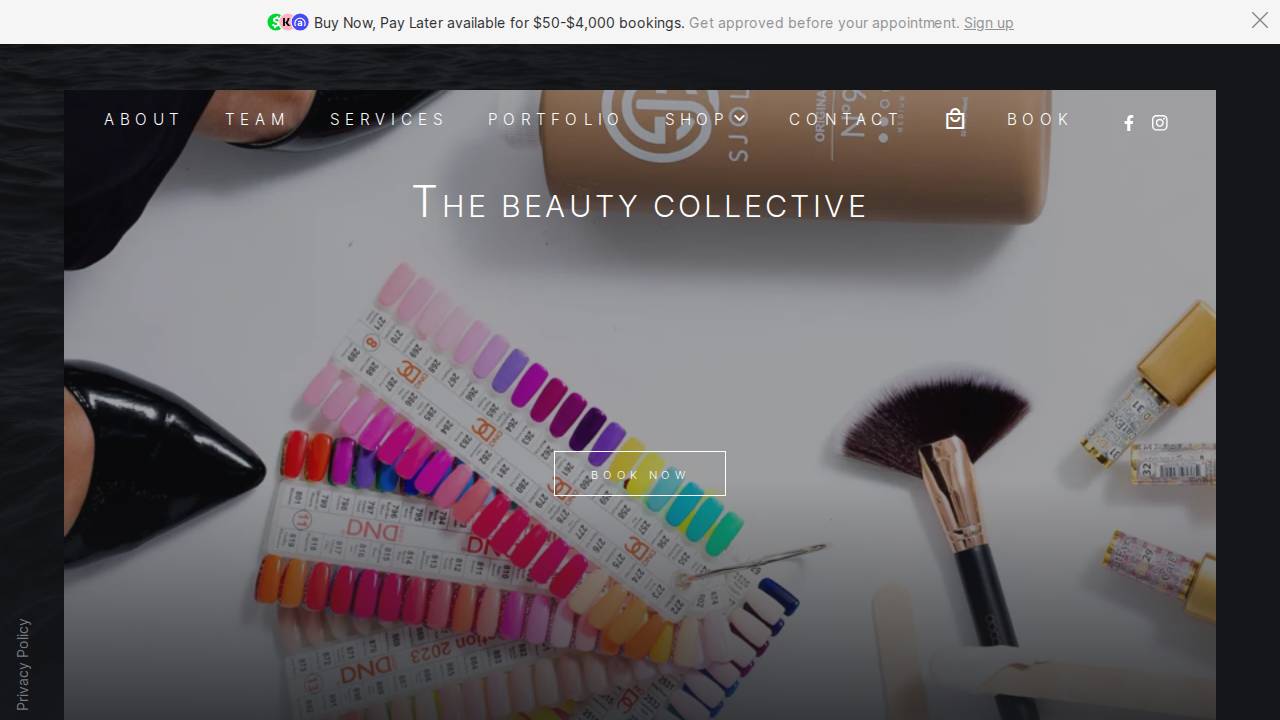This screenshot has height=720, width=1280.
Task: Click the pink Klarna payment icon
Action: [286, 21]
